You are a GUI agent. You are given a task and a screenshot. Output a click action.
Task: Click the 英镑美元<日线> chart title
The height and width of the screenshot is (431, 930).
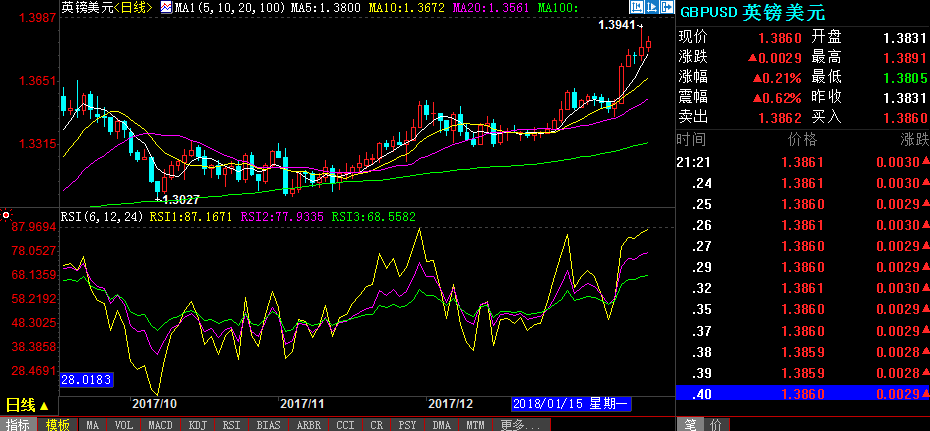tap(103, 8)
